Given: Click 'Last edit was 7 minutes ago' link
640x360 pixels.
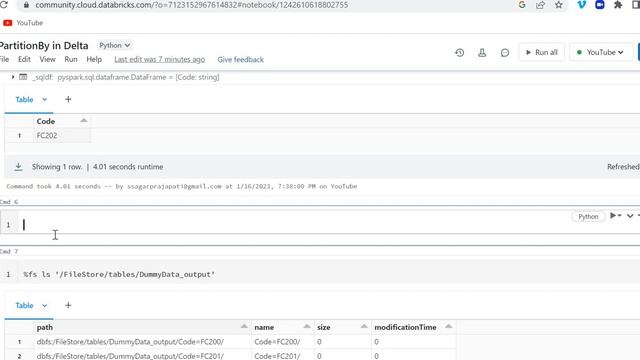Looking at the screenshot, I should click(x=160, y=60).
